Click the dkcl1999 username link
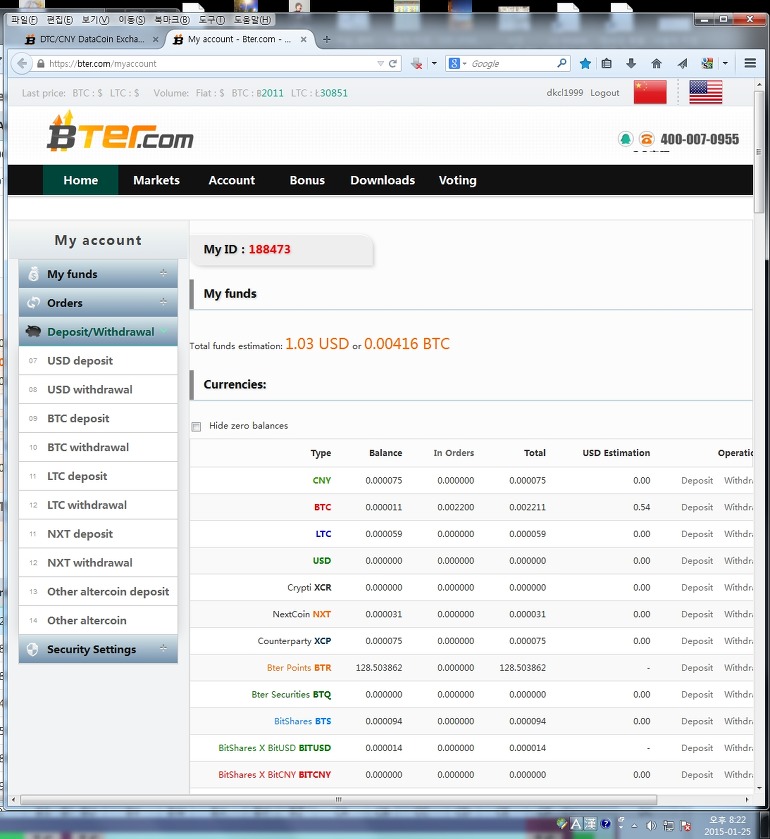Screen dimensions: 770x839 tap(565, 93)
